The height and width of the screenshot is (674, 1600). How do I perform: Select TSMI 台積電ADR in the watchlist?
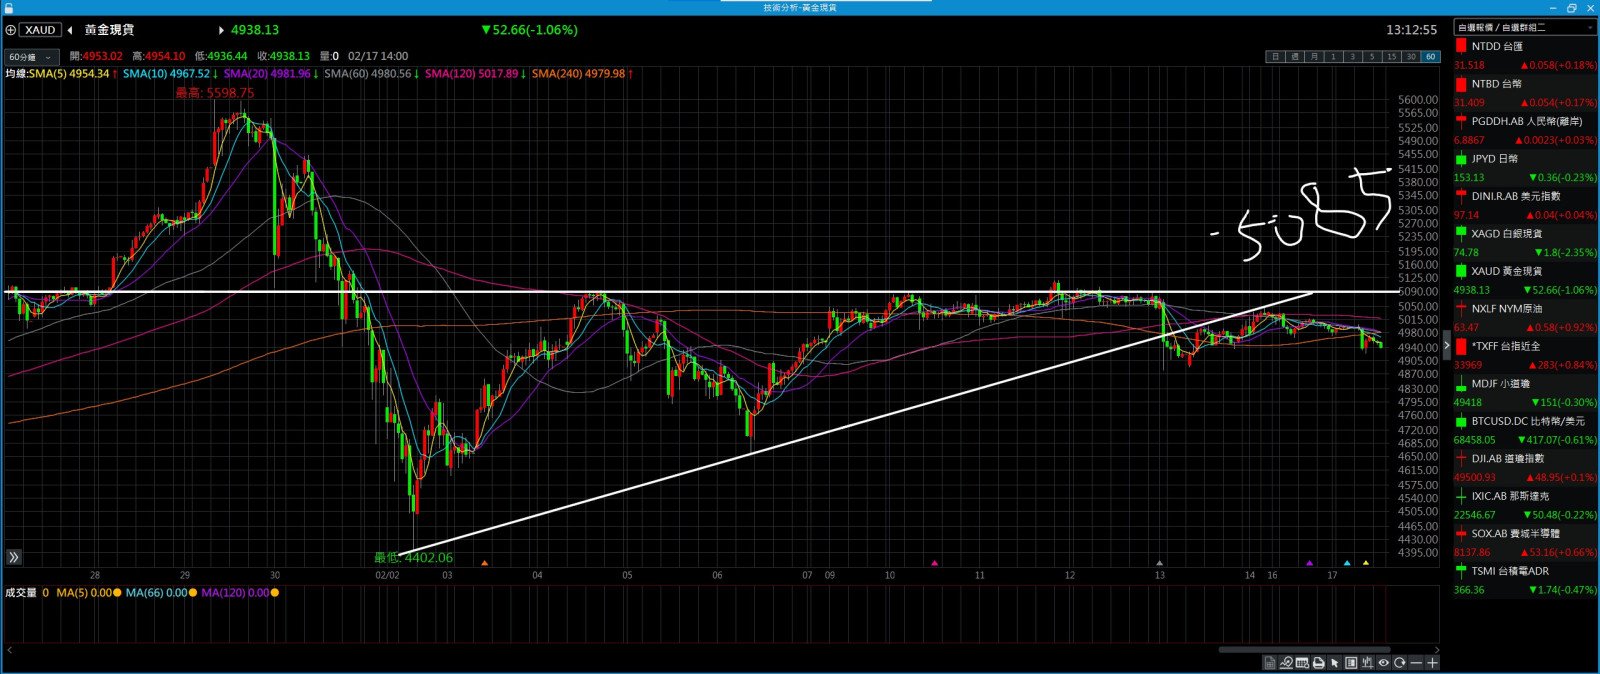point(1525,580)
